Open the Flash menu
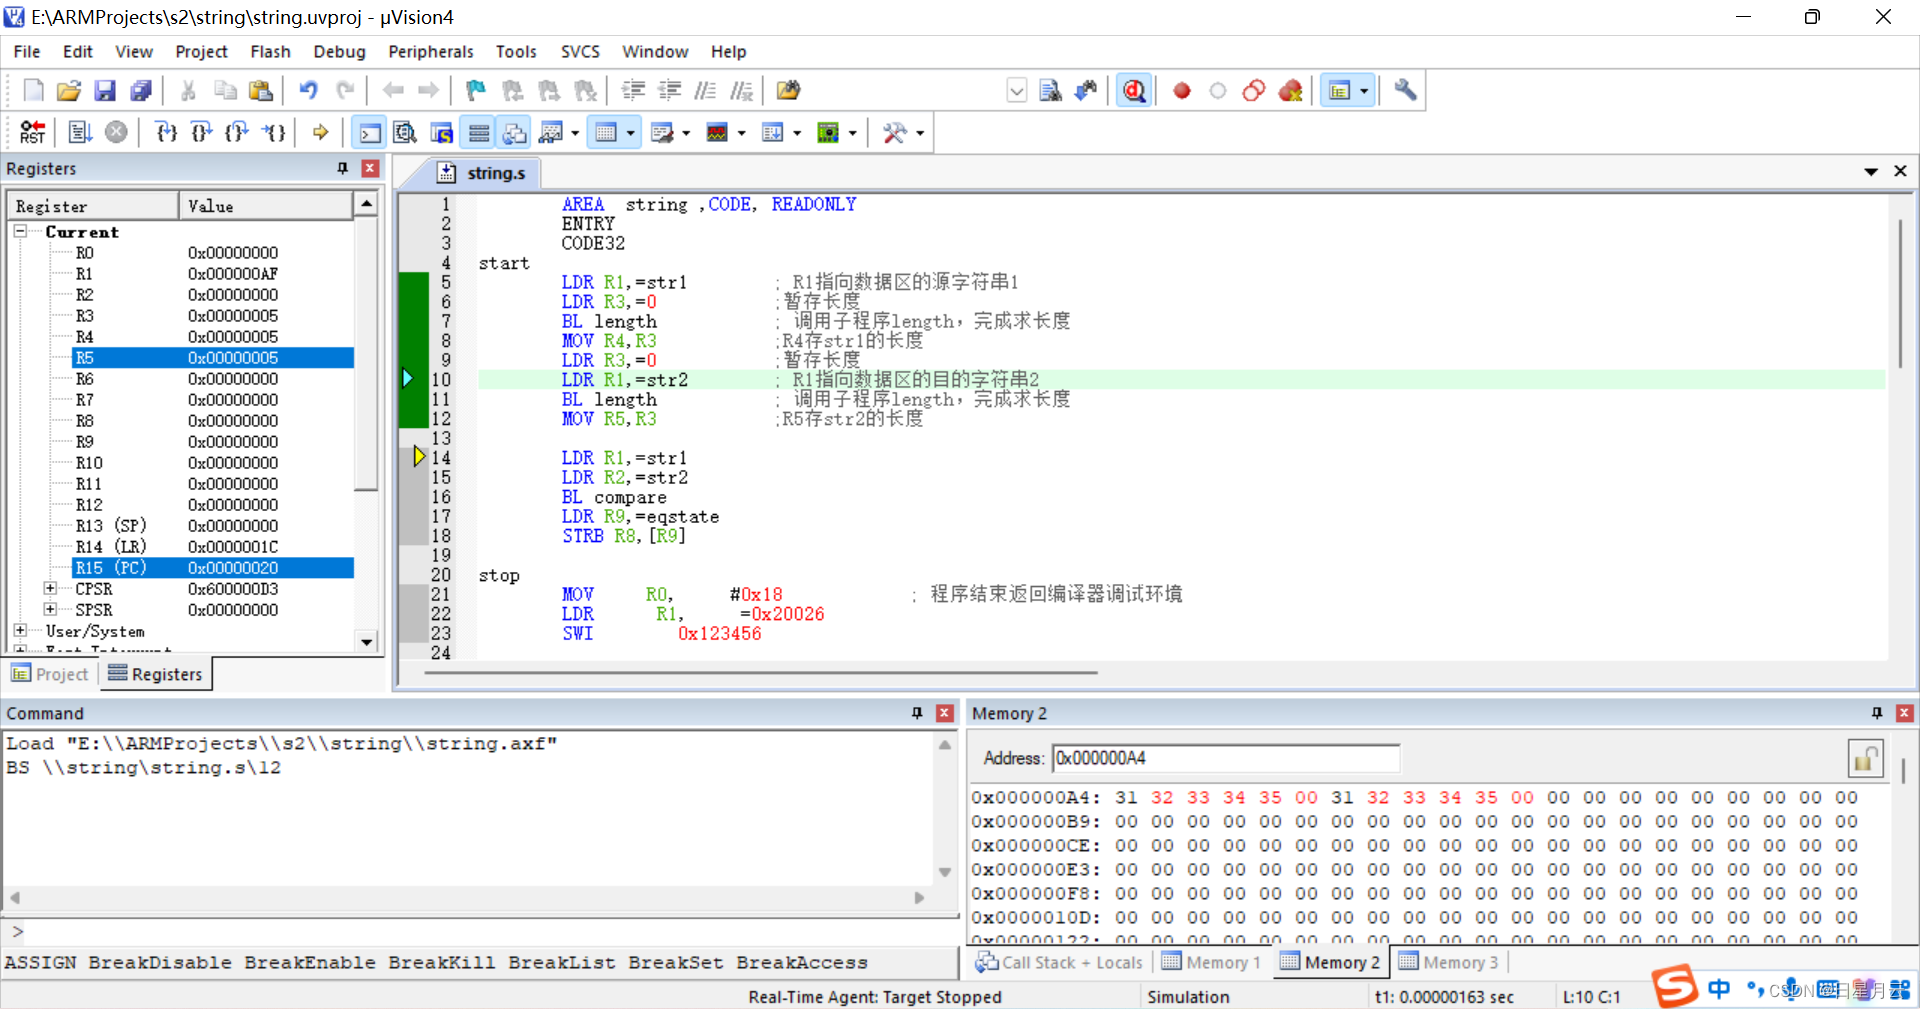 pyautogui.click(x=270, y=51)
